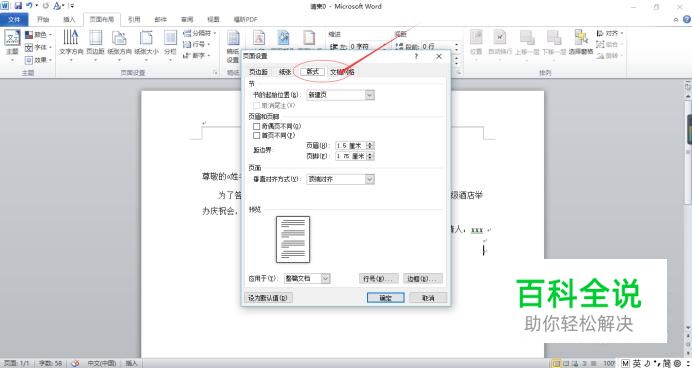Open the 垂直对齐方式 dropdown
Image resolution: width=692 pixels, height=368 pixels.
tap(340, 179)
